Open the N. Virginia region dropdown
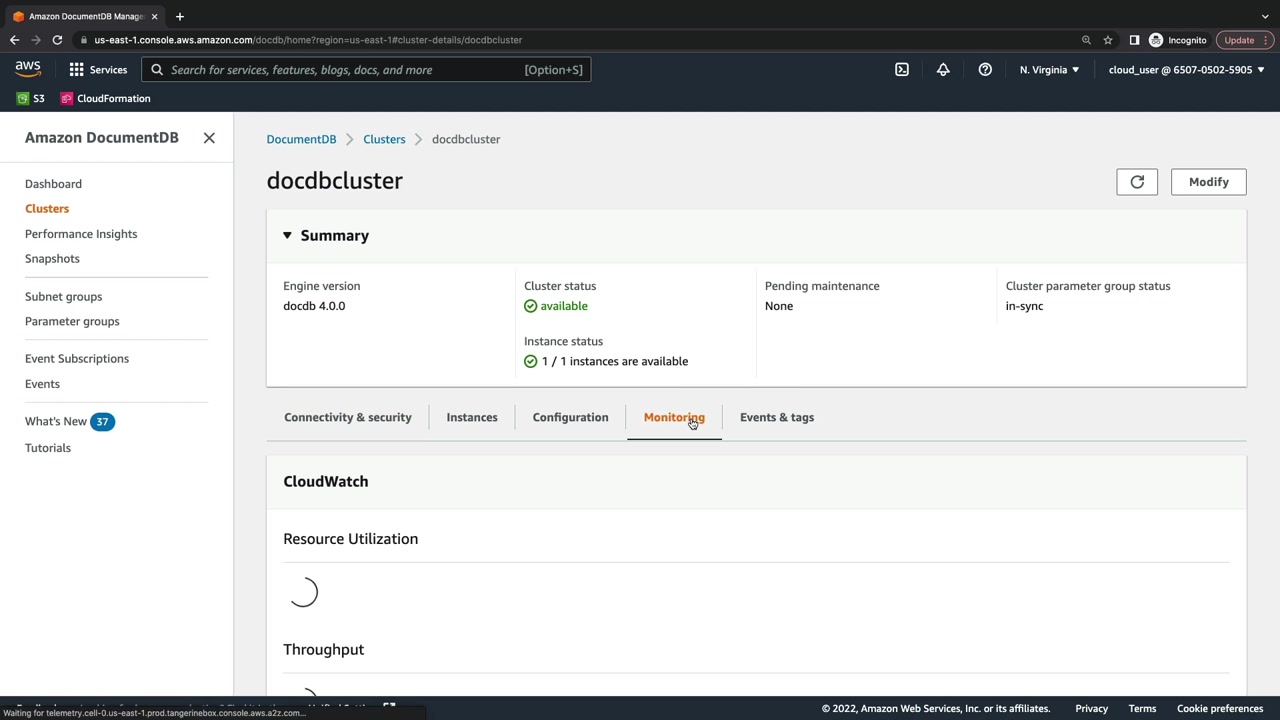 pyautogui.click(x=1049, y=70)
